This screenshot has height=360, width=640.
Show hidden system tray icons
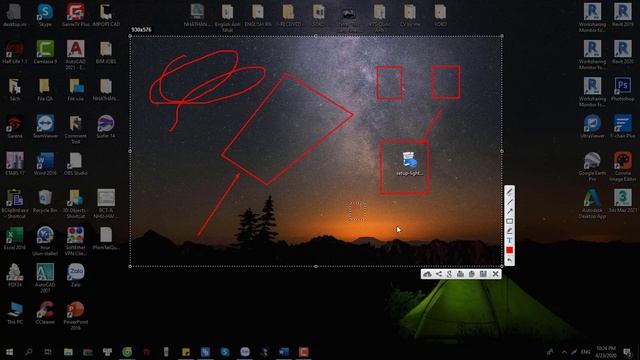pyautogui.click(x=564, y=351)
